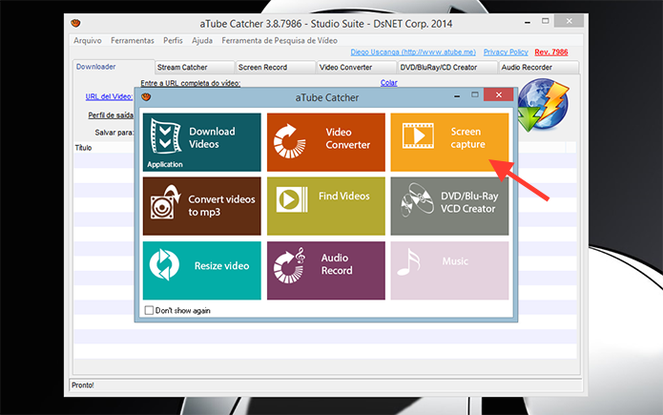Open the Diego Uscanga website link

(413, 52)
